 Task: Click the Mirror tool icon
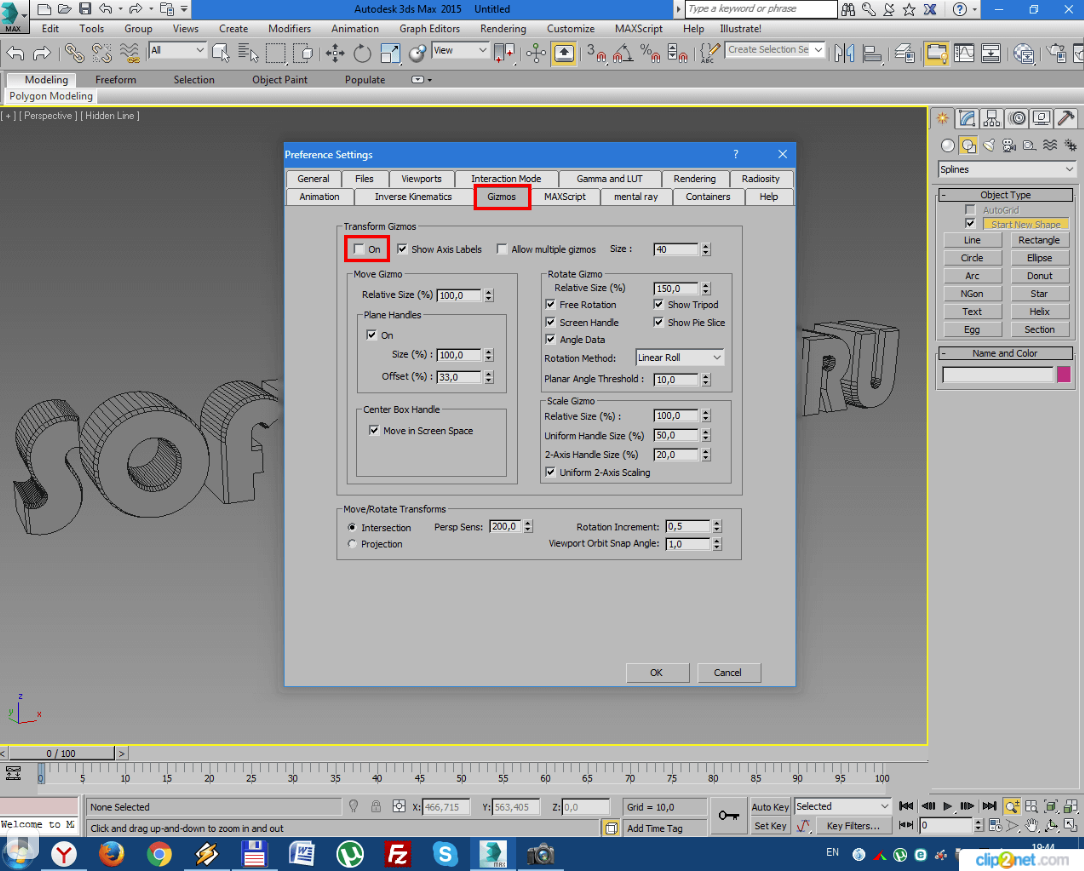tap(844, 53)
